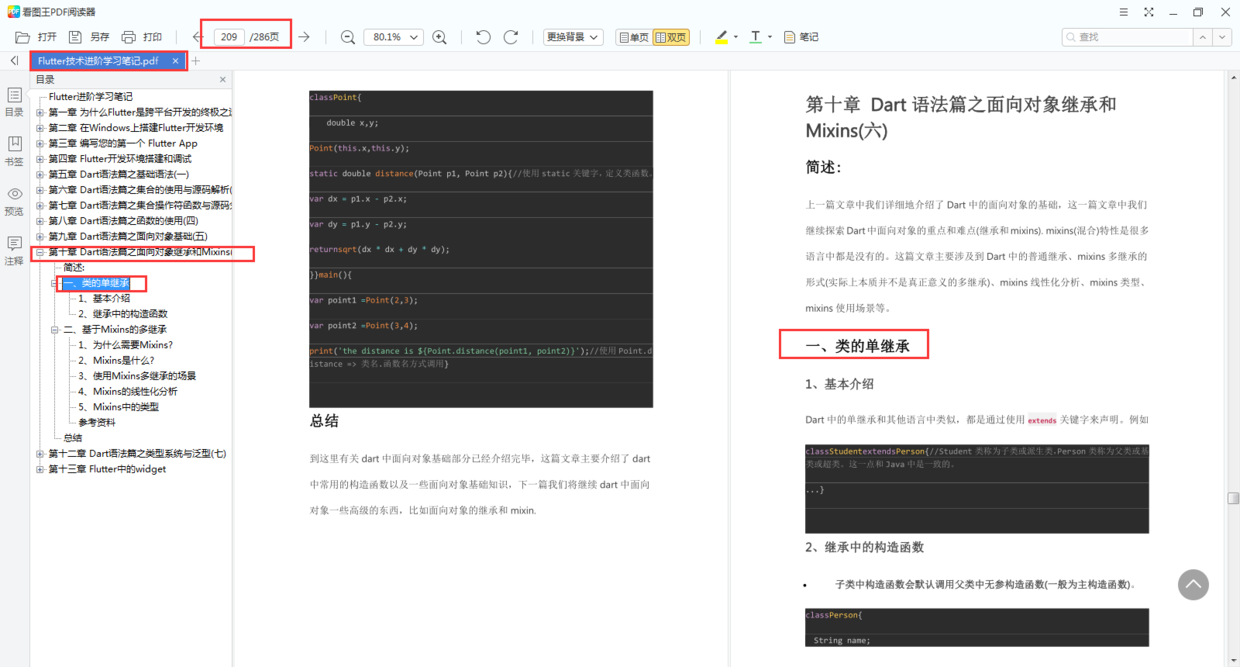
Task: Expand 第一章 为什么Flutter tree node
Action: point(40,113)
